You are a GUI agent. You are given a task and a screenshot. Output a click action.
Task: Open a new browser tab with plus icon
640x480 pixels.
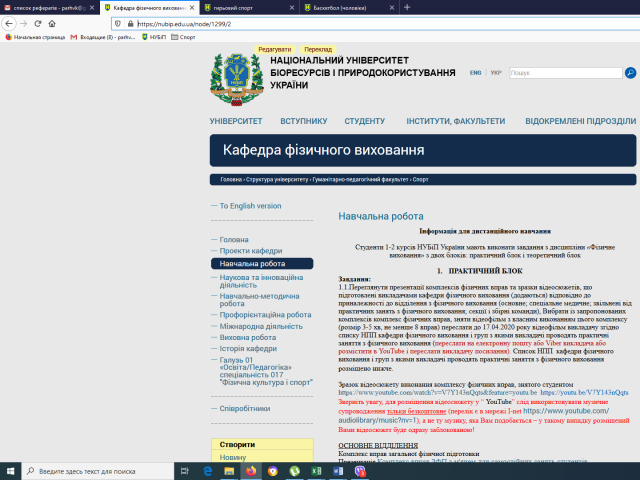pos(407,7)
